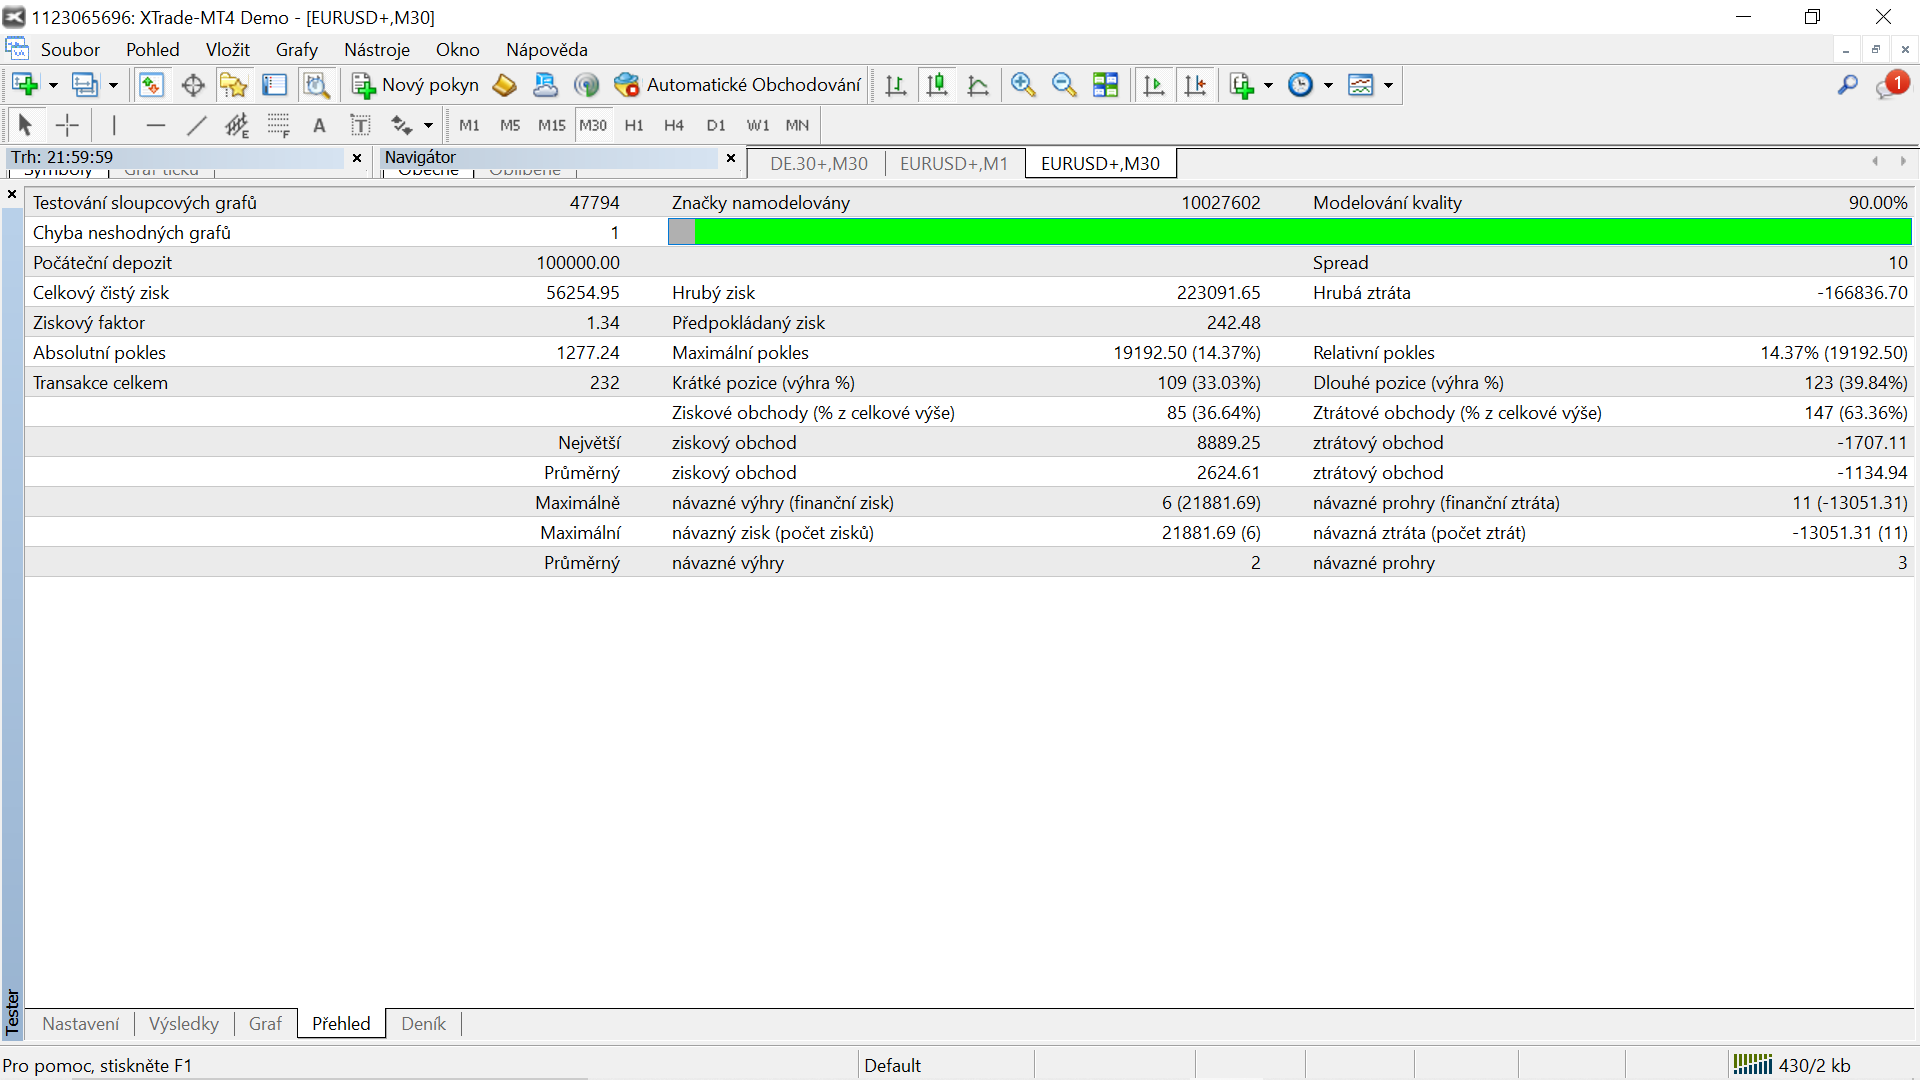Select the text label tool
Viewport: 1920px width, 1080px height.
(x=360, y=125)
